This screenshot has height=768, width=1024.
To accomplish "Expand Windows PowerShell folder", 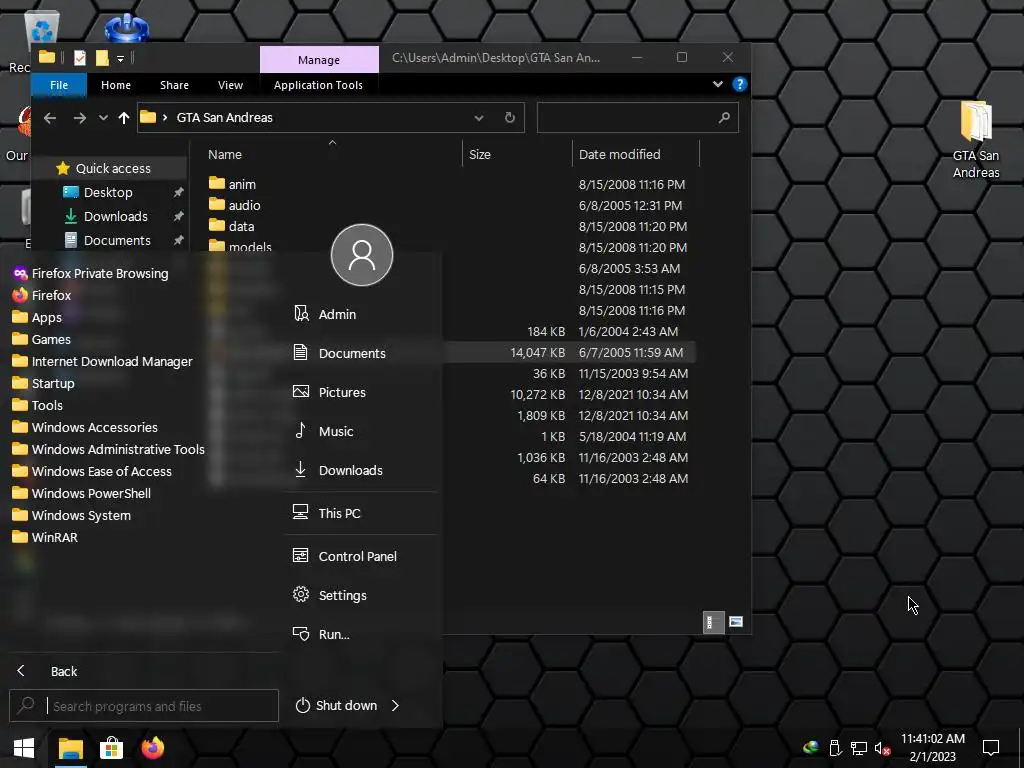I will (82, 493).
